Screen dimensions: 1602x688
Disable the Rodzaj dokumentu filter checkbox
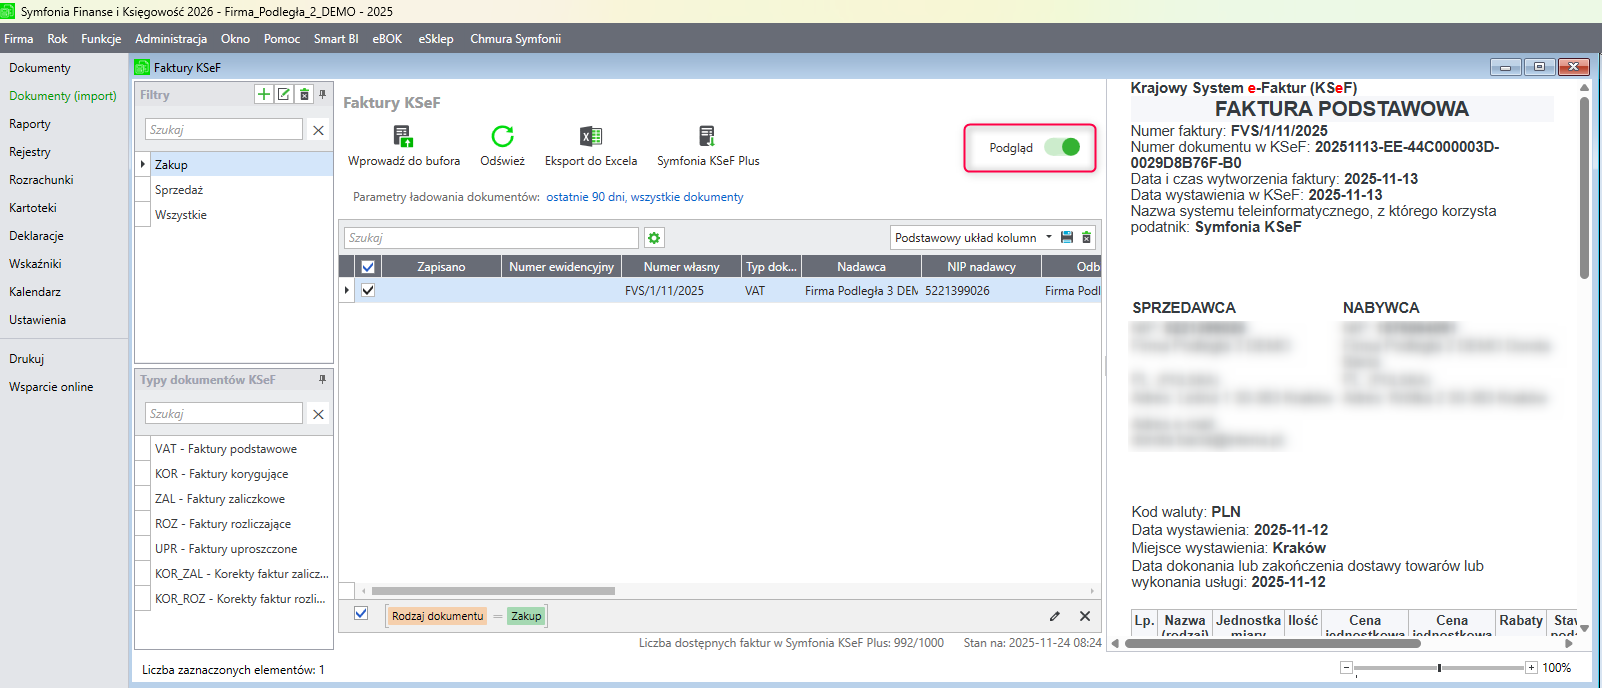(361, 614)
